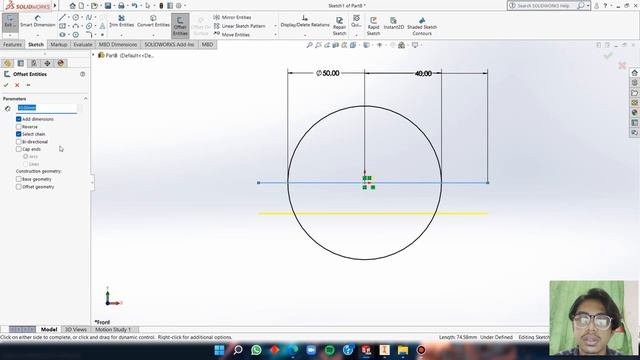Choose Linear Sketch Pattern
Viewport: 640px width, 360px height.
(240, 26)
